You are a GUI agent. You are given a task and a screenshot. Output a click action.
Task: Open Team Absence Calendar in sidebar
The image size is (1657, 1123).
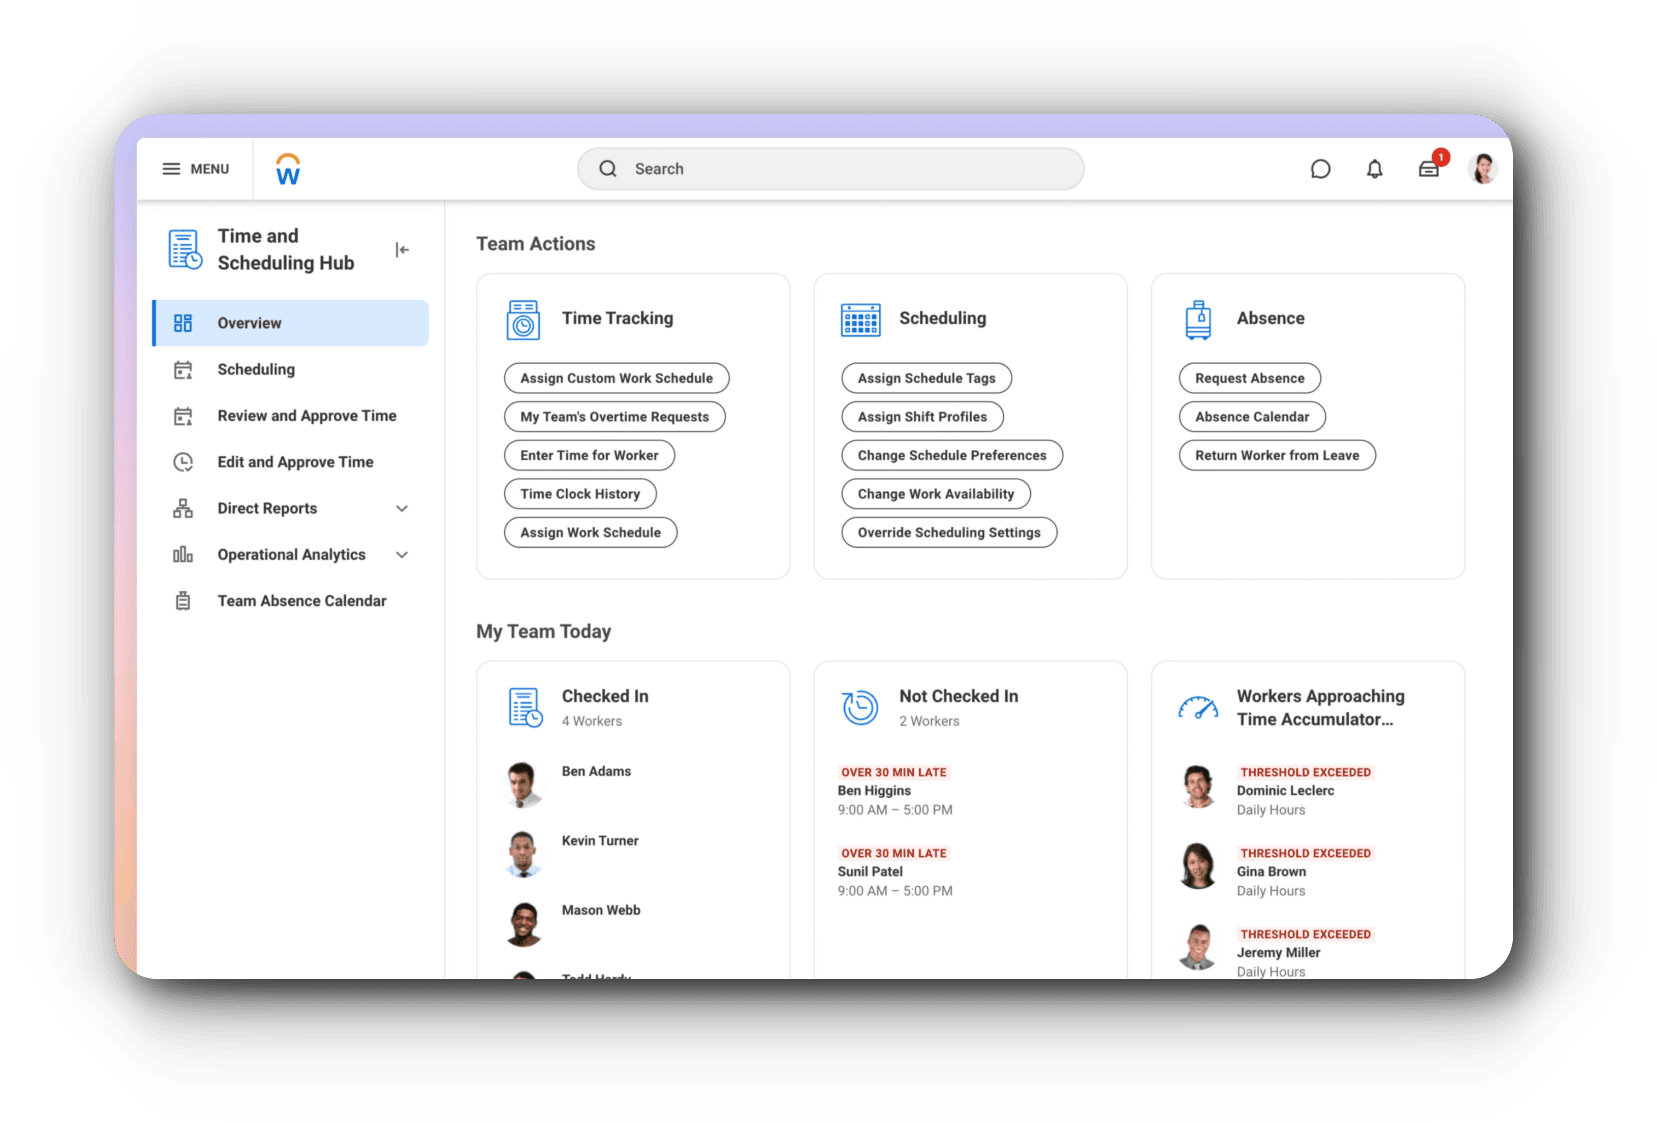301,601
